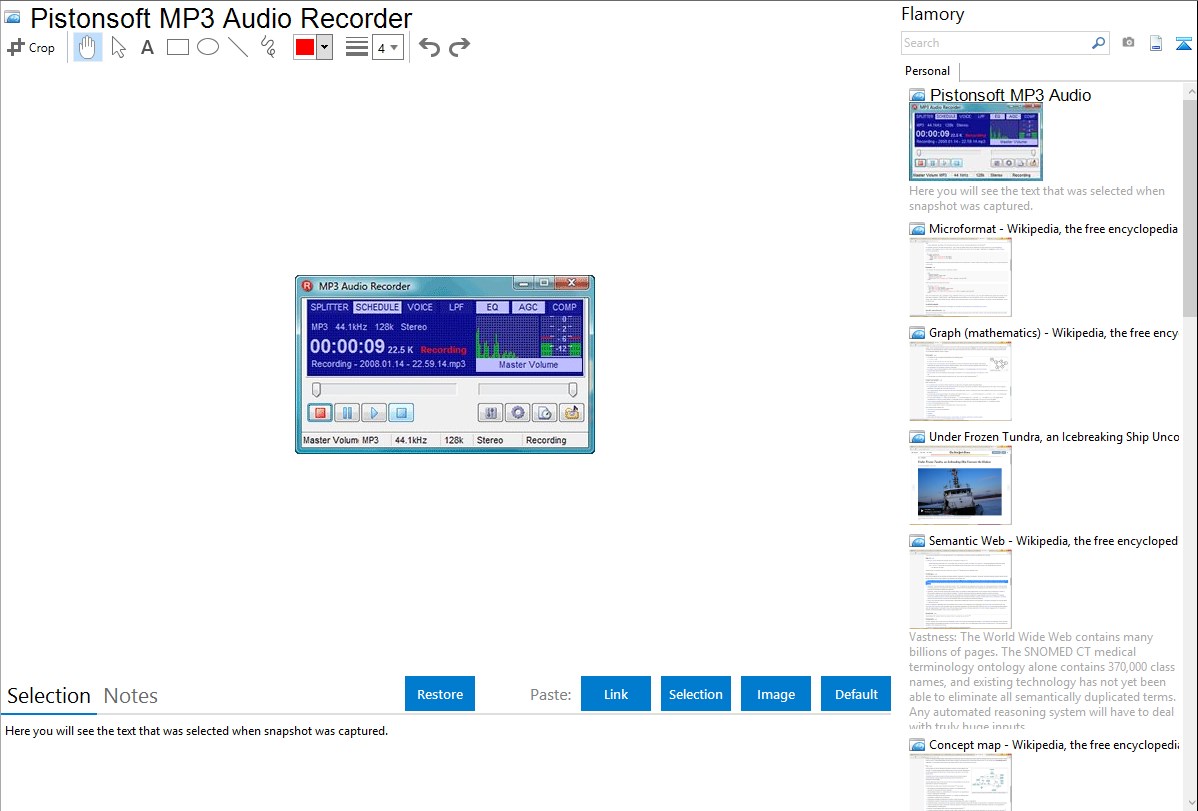Click the Image paste button

pyautogui.click(x=775, y=694)
